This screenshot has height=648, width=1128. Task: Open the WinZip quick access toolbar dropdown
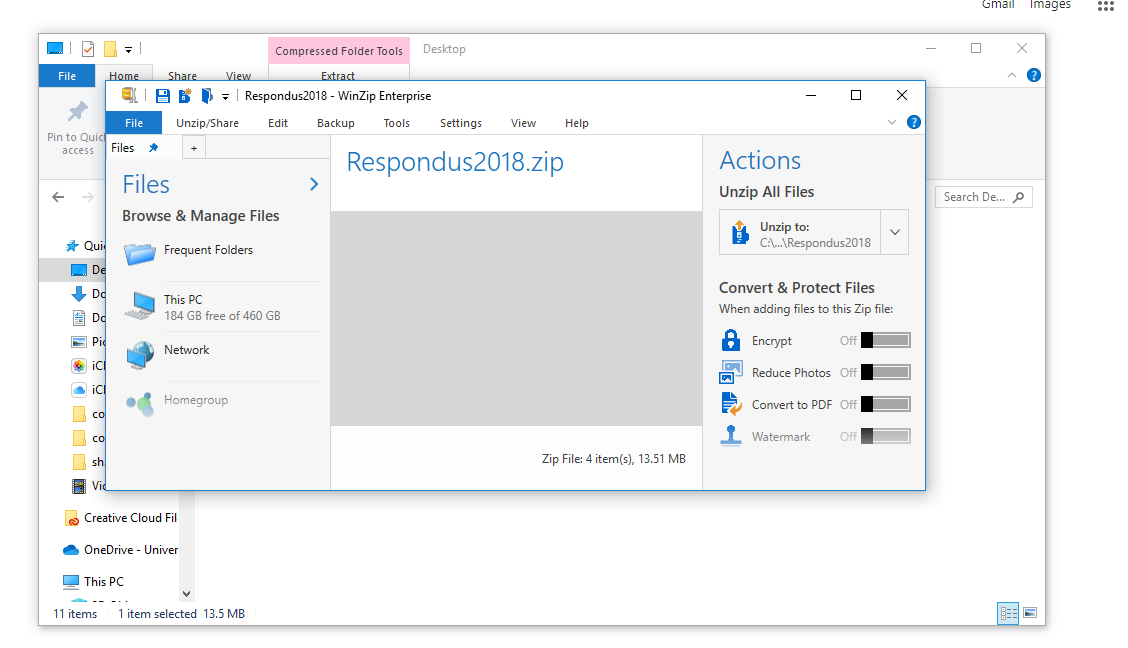[x=225, y=96]
